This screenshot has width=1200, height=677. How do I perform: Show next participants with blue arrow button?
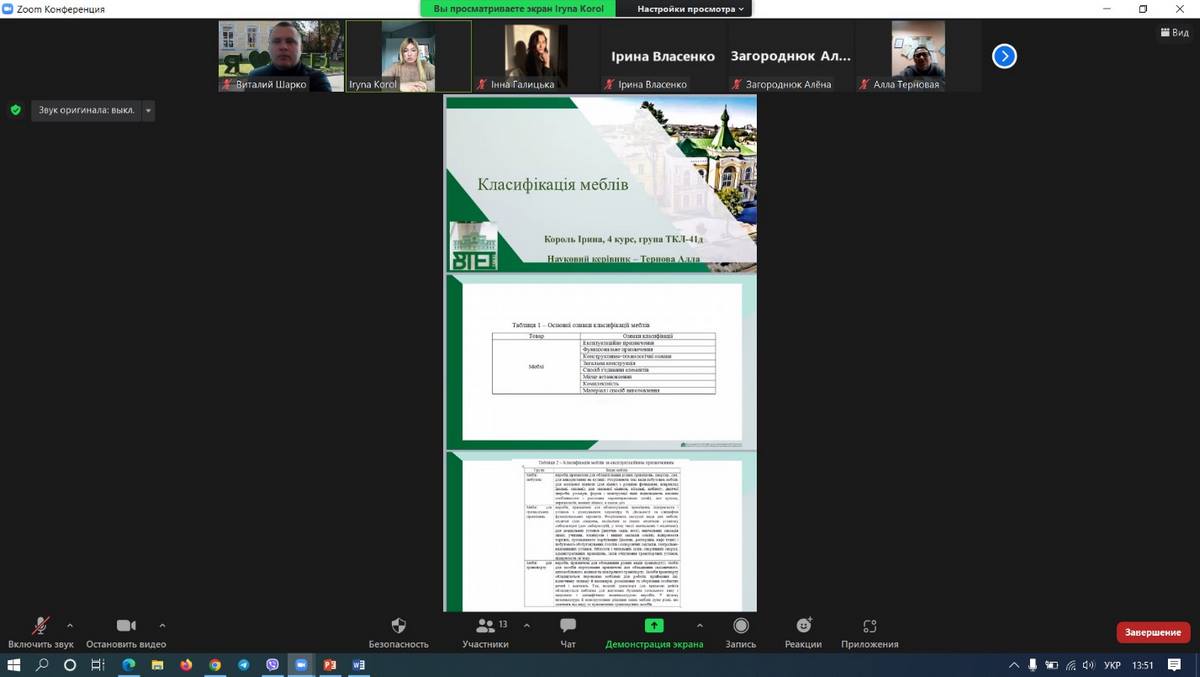(x=1004, y=56)
